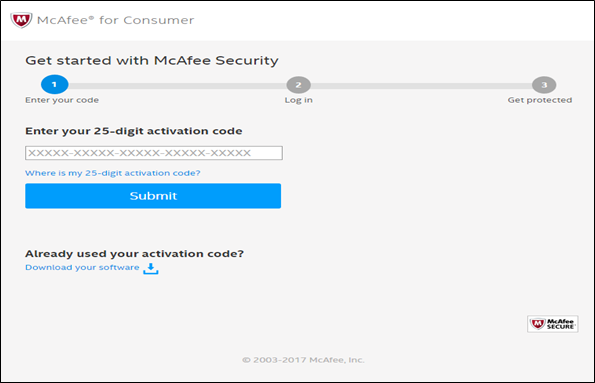Click 'Already used your activation code?' heading

pyautogui.click(x=134, y=254)
